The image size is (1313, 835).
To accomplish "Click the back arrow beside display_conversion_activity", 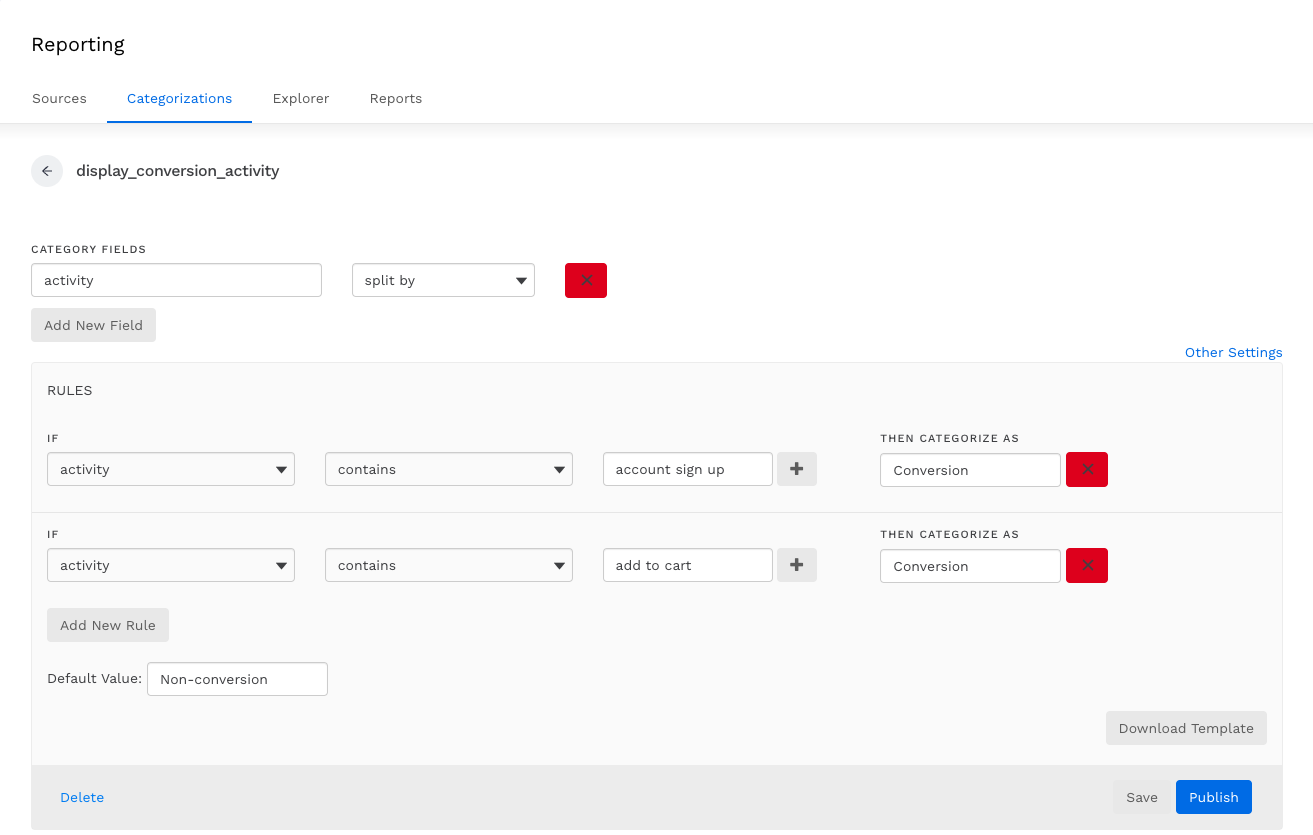I will click(47, 171).
